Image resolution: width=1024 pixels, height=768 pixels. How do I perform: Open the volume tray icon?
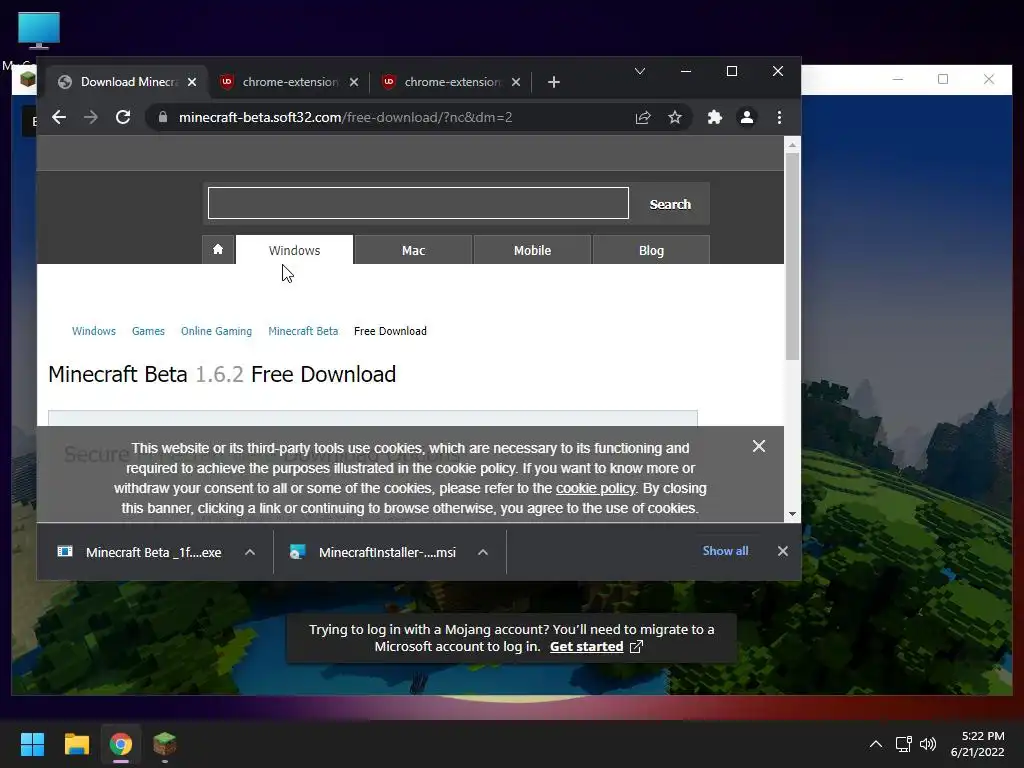[927, 744]
